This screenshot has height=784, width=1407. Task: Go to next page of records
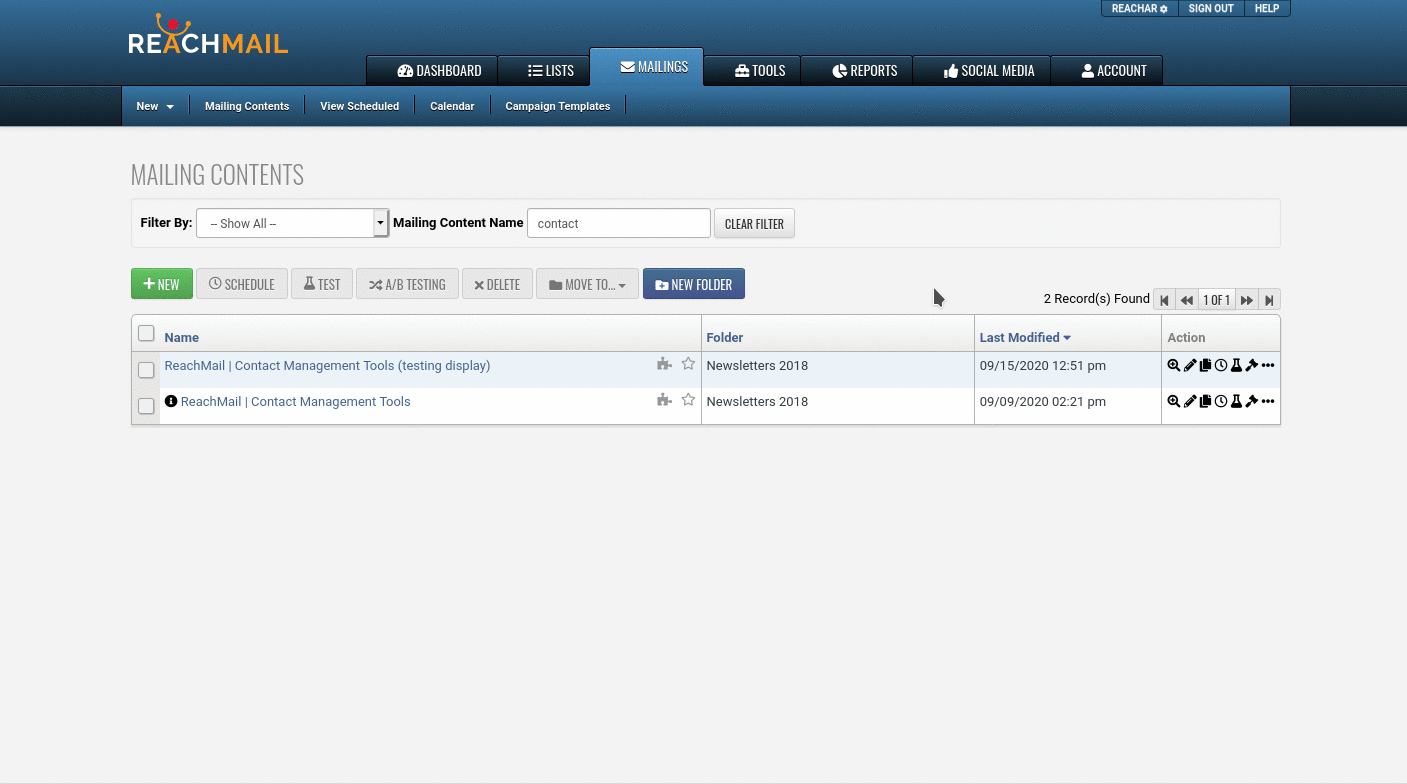coord(1247,300)
